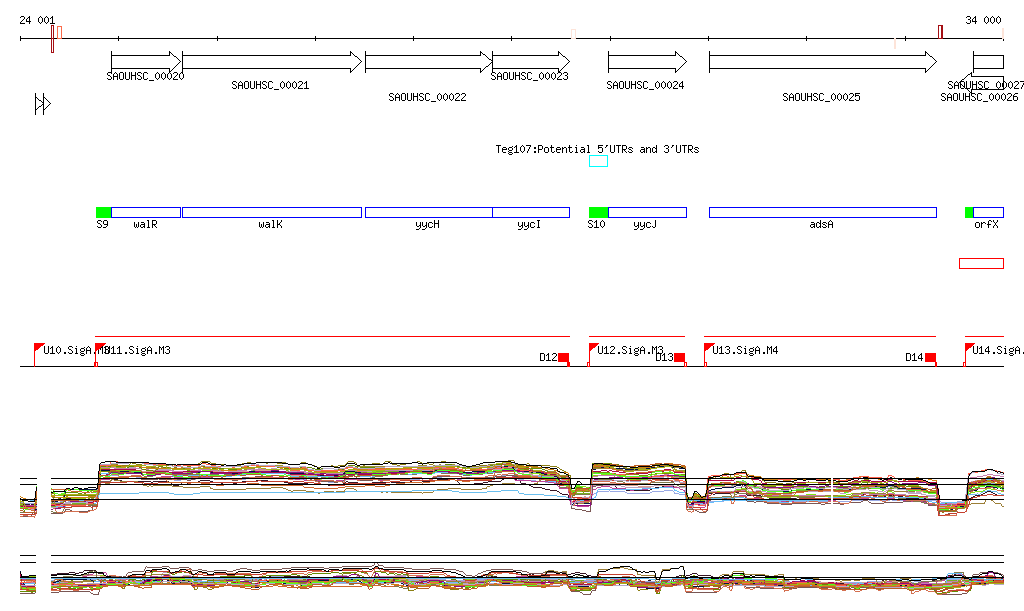The height and width of the screenshot is (611, 1024).
Task: Select the adsA gene box
Action: (x=823, y=212)
